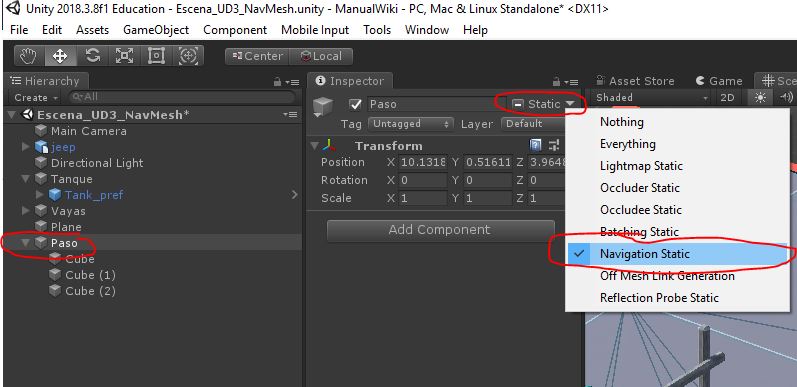797x387 pixels.
Task: Open Tank_pref prefab with right arrow
Action: point(295,194)
